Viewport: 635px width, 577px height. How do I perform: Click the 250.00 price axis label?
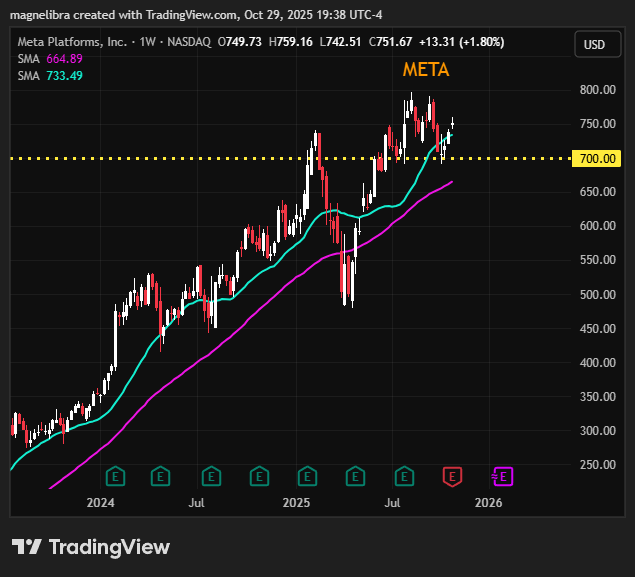tap(597, 464)
